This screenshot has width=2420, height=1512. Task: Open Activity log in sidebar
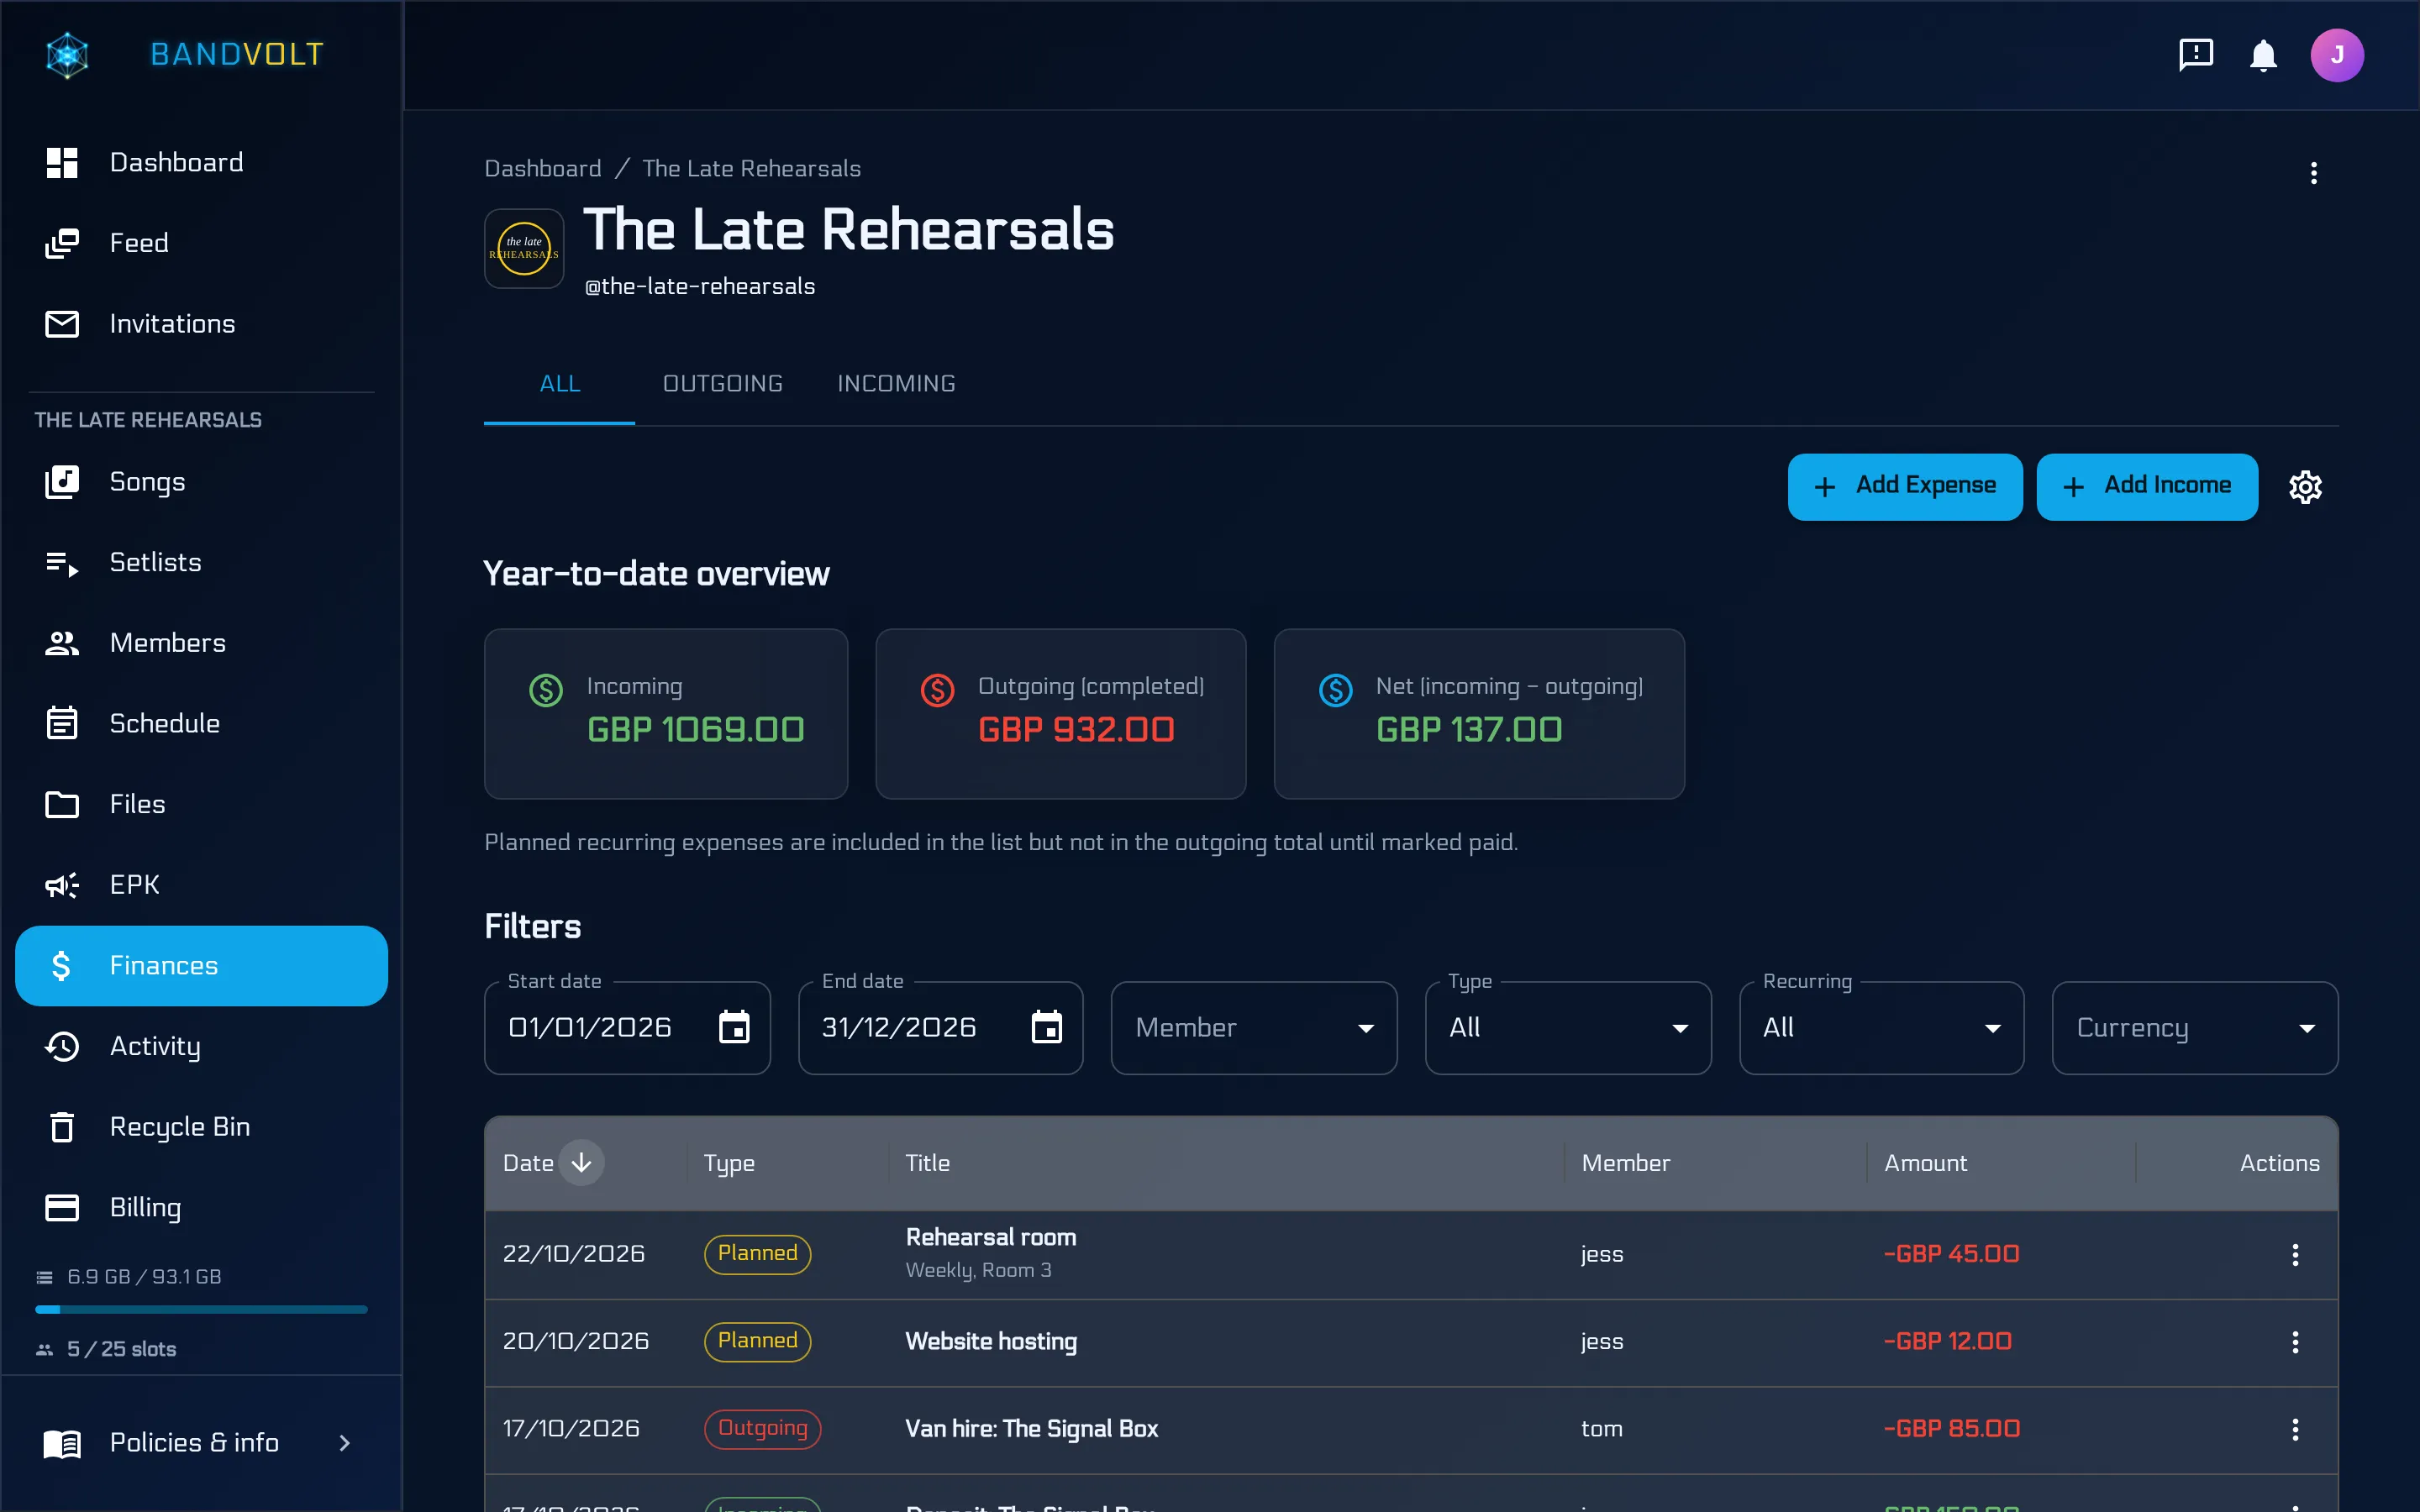201,1046
